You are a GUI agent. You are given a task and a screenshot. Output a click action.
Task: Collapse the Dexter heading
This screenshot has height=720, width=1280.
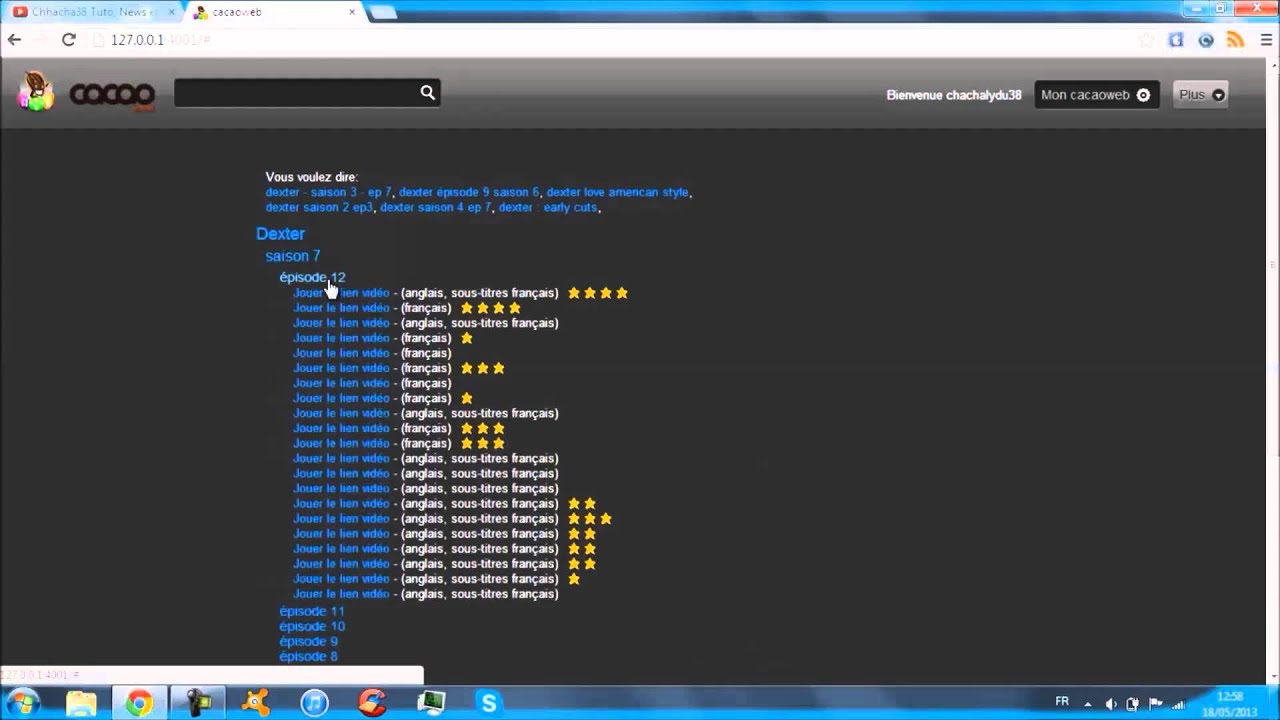pos(280,234)
